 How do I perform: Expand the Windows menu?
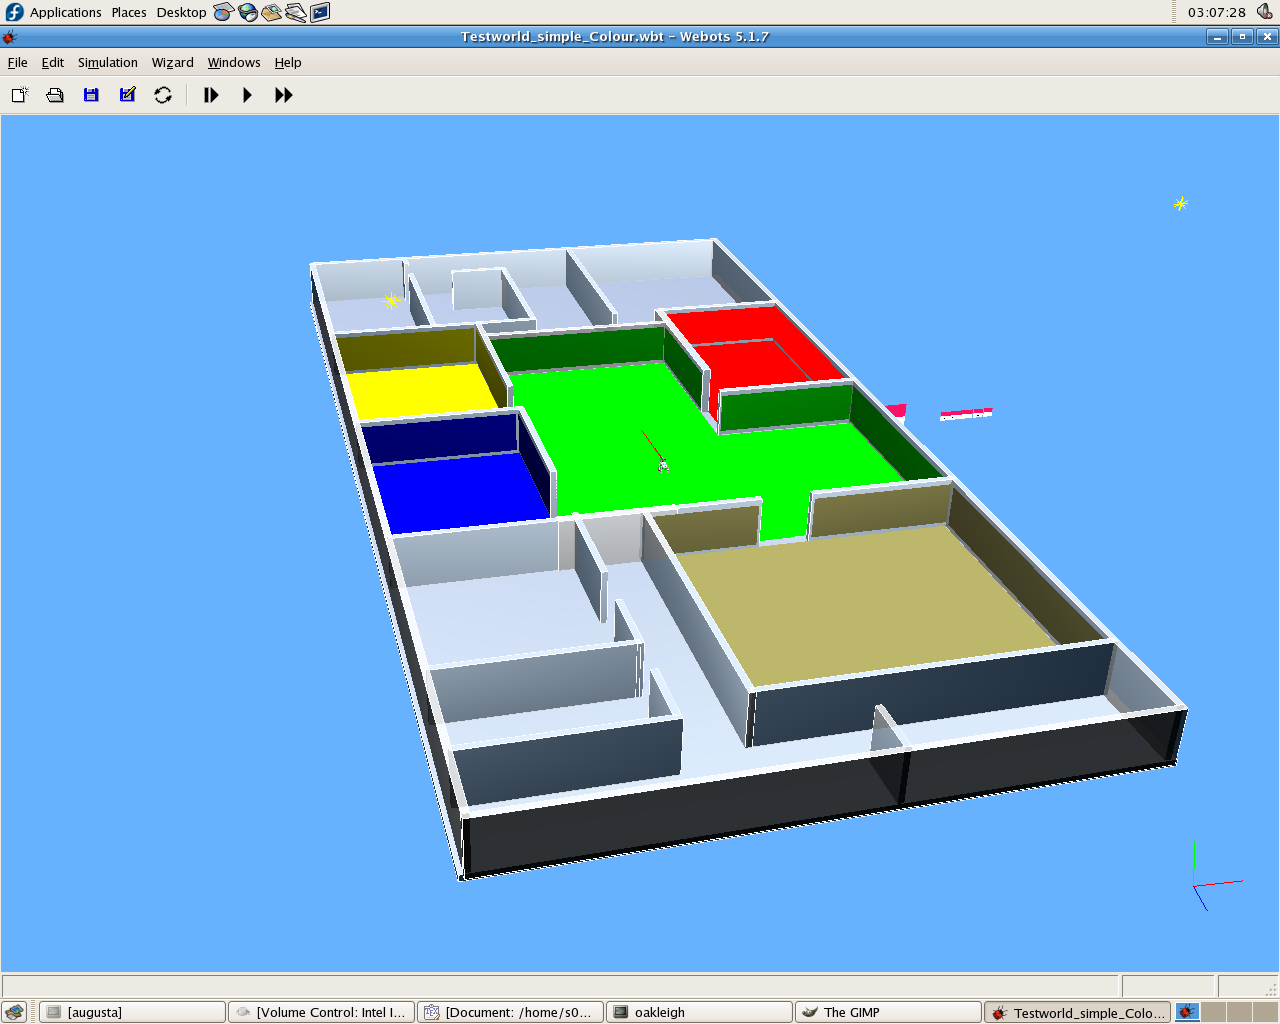click(x=234, y=62)
